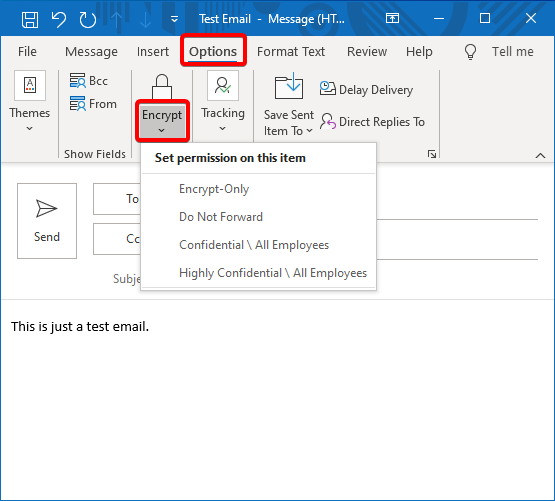The width and height of the screenshot is (555, 501).
Task: Expand the Encrypt dropdown button
Action: [x=162, y=121]
